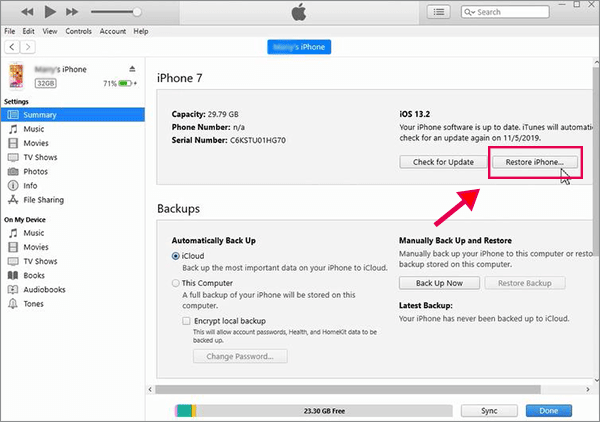
Task: Enable Encrypt local backup checkbox
Action: pyautogui.click(x=186, y=321)
